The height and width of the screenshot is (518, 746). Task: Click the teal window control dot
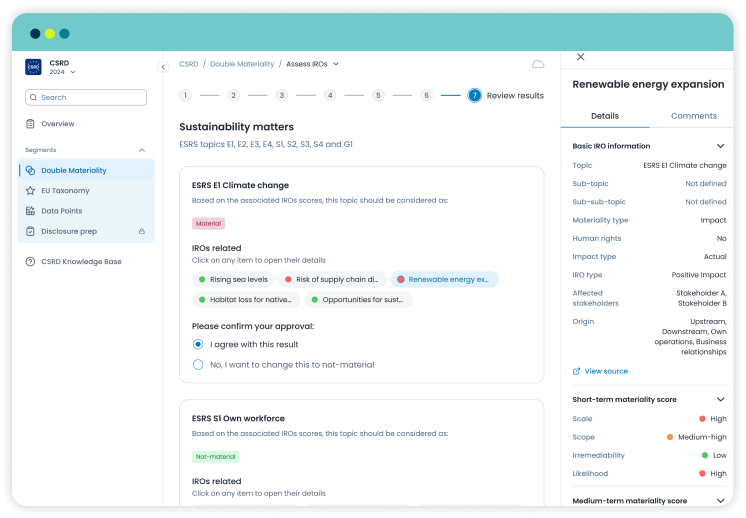coord(65,34)
